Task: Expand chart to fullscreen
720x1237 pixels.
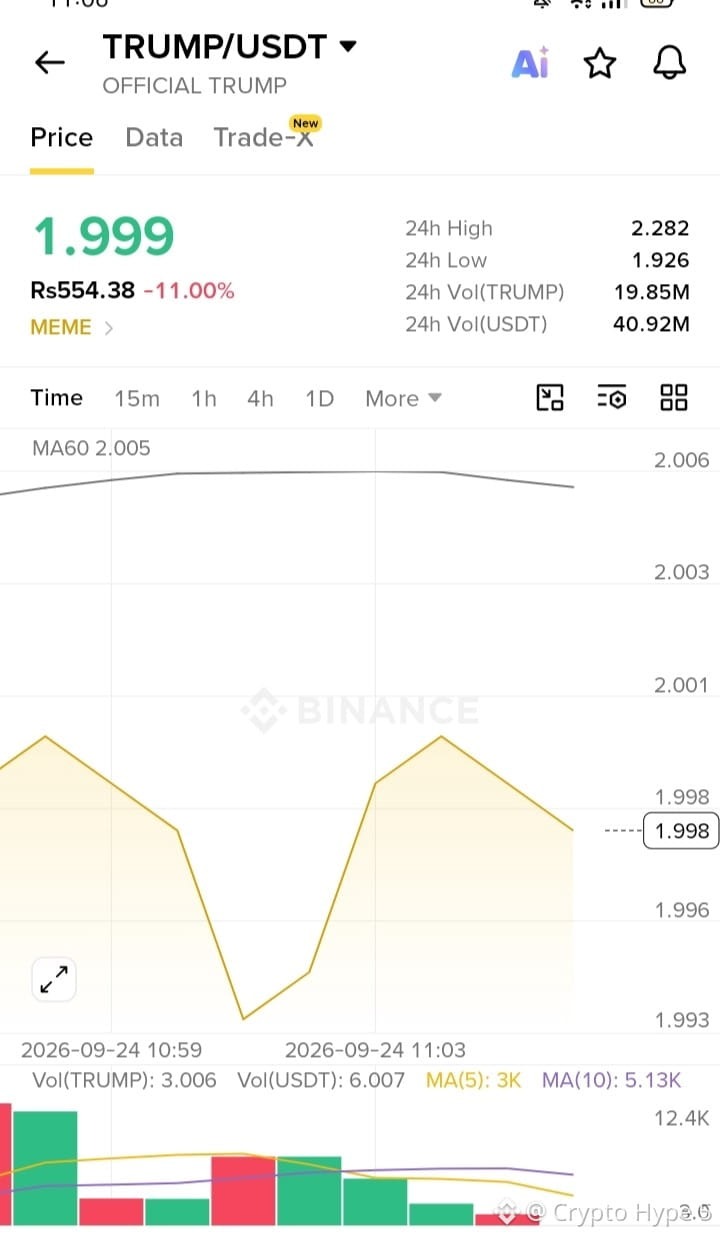Action: [54, 979]
